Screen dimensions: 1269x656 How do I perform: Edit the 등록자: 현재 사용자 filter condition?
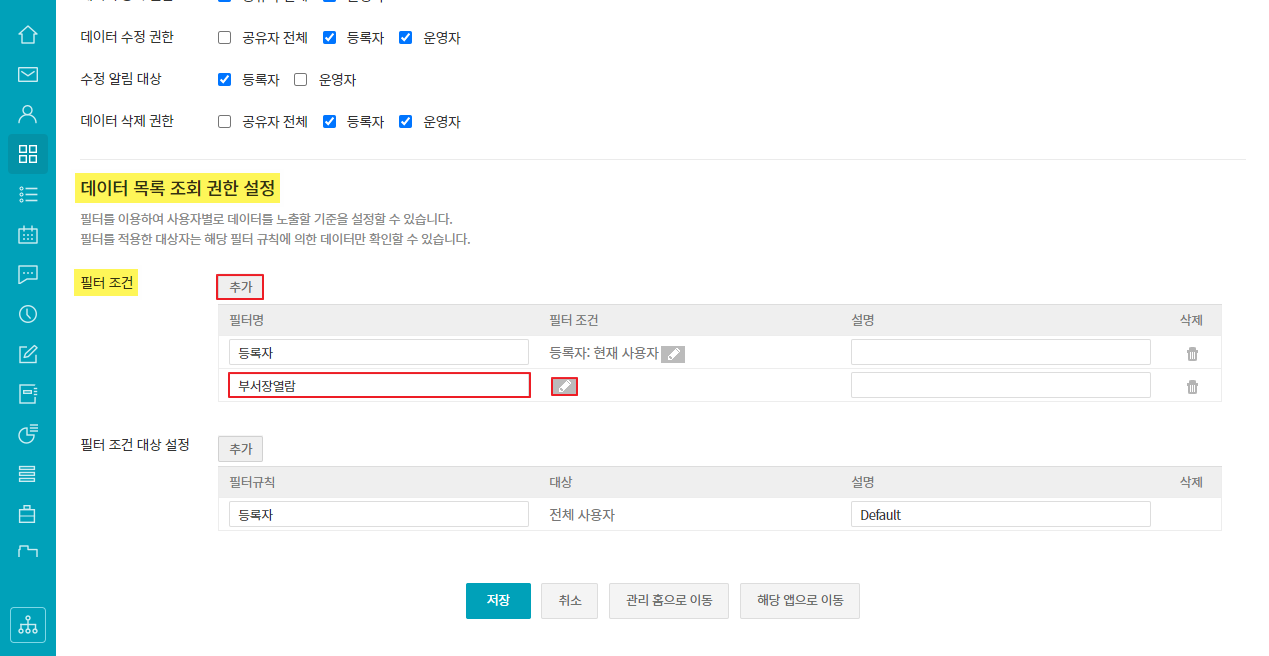[673, 354]
